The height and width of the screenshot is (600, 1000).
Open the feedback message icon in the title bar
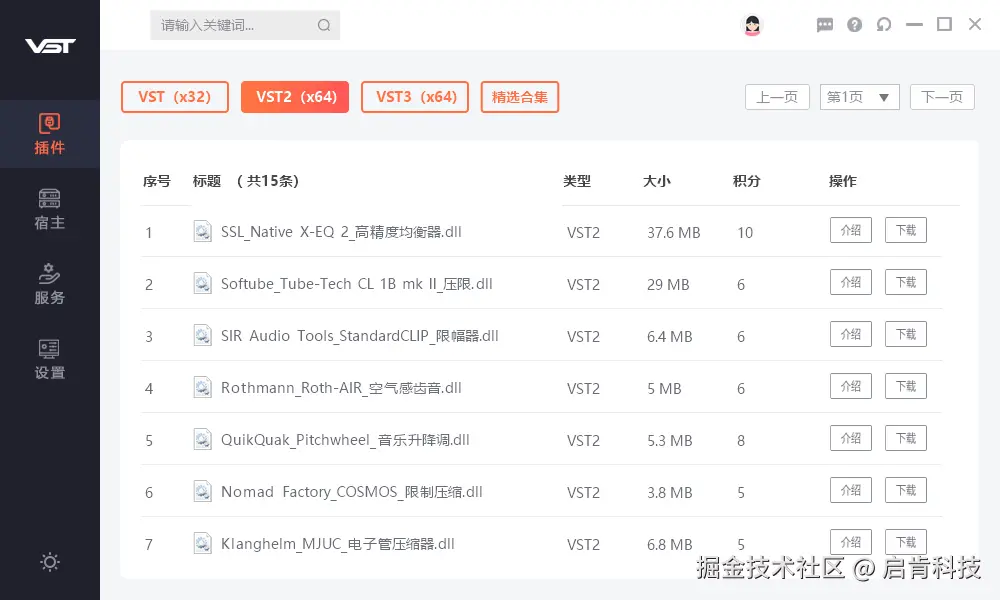point(824,25)
